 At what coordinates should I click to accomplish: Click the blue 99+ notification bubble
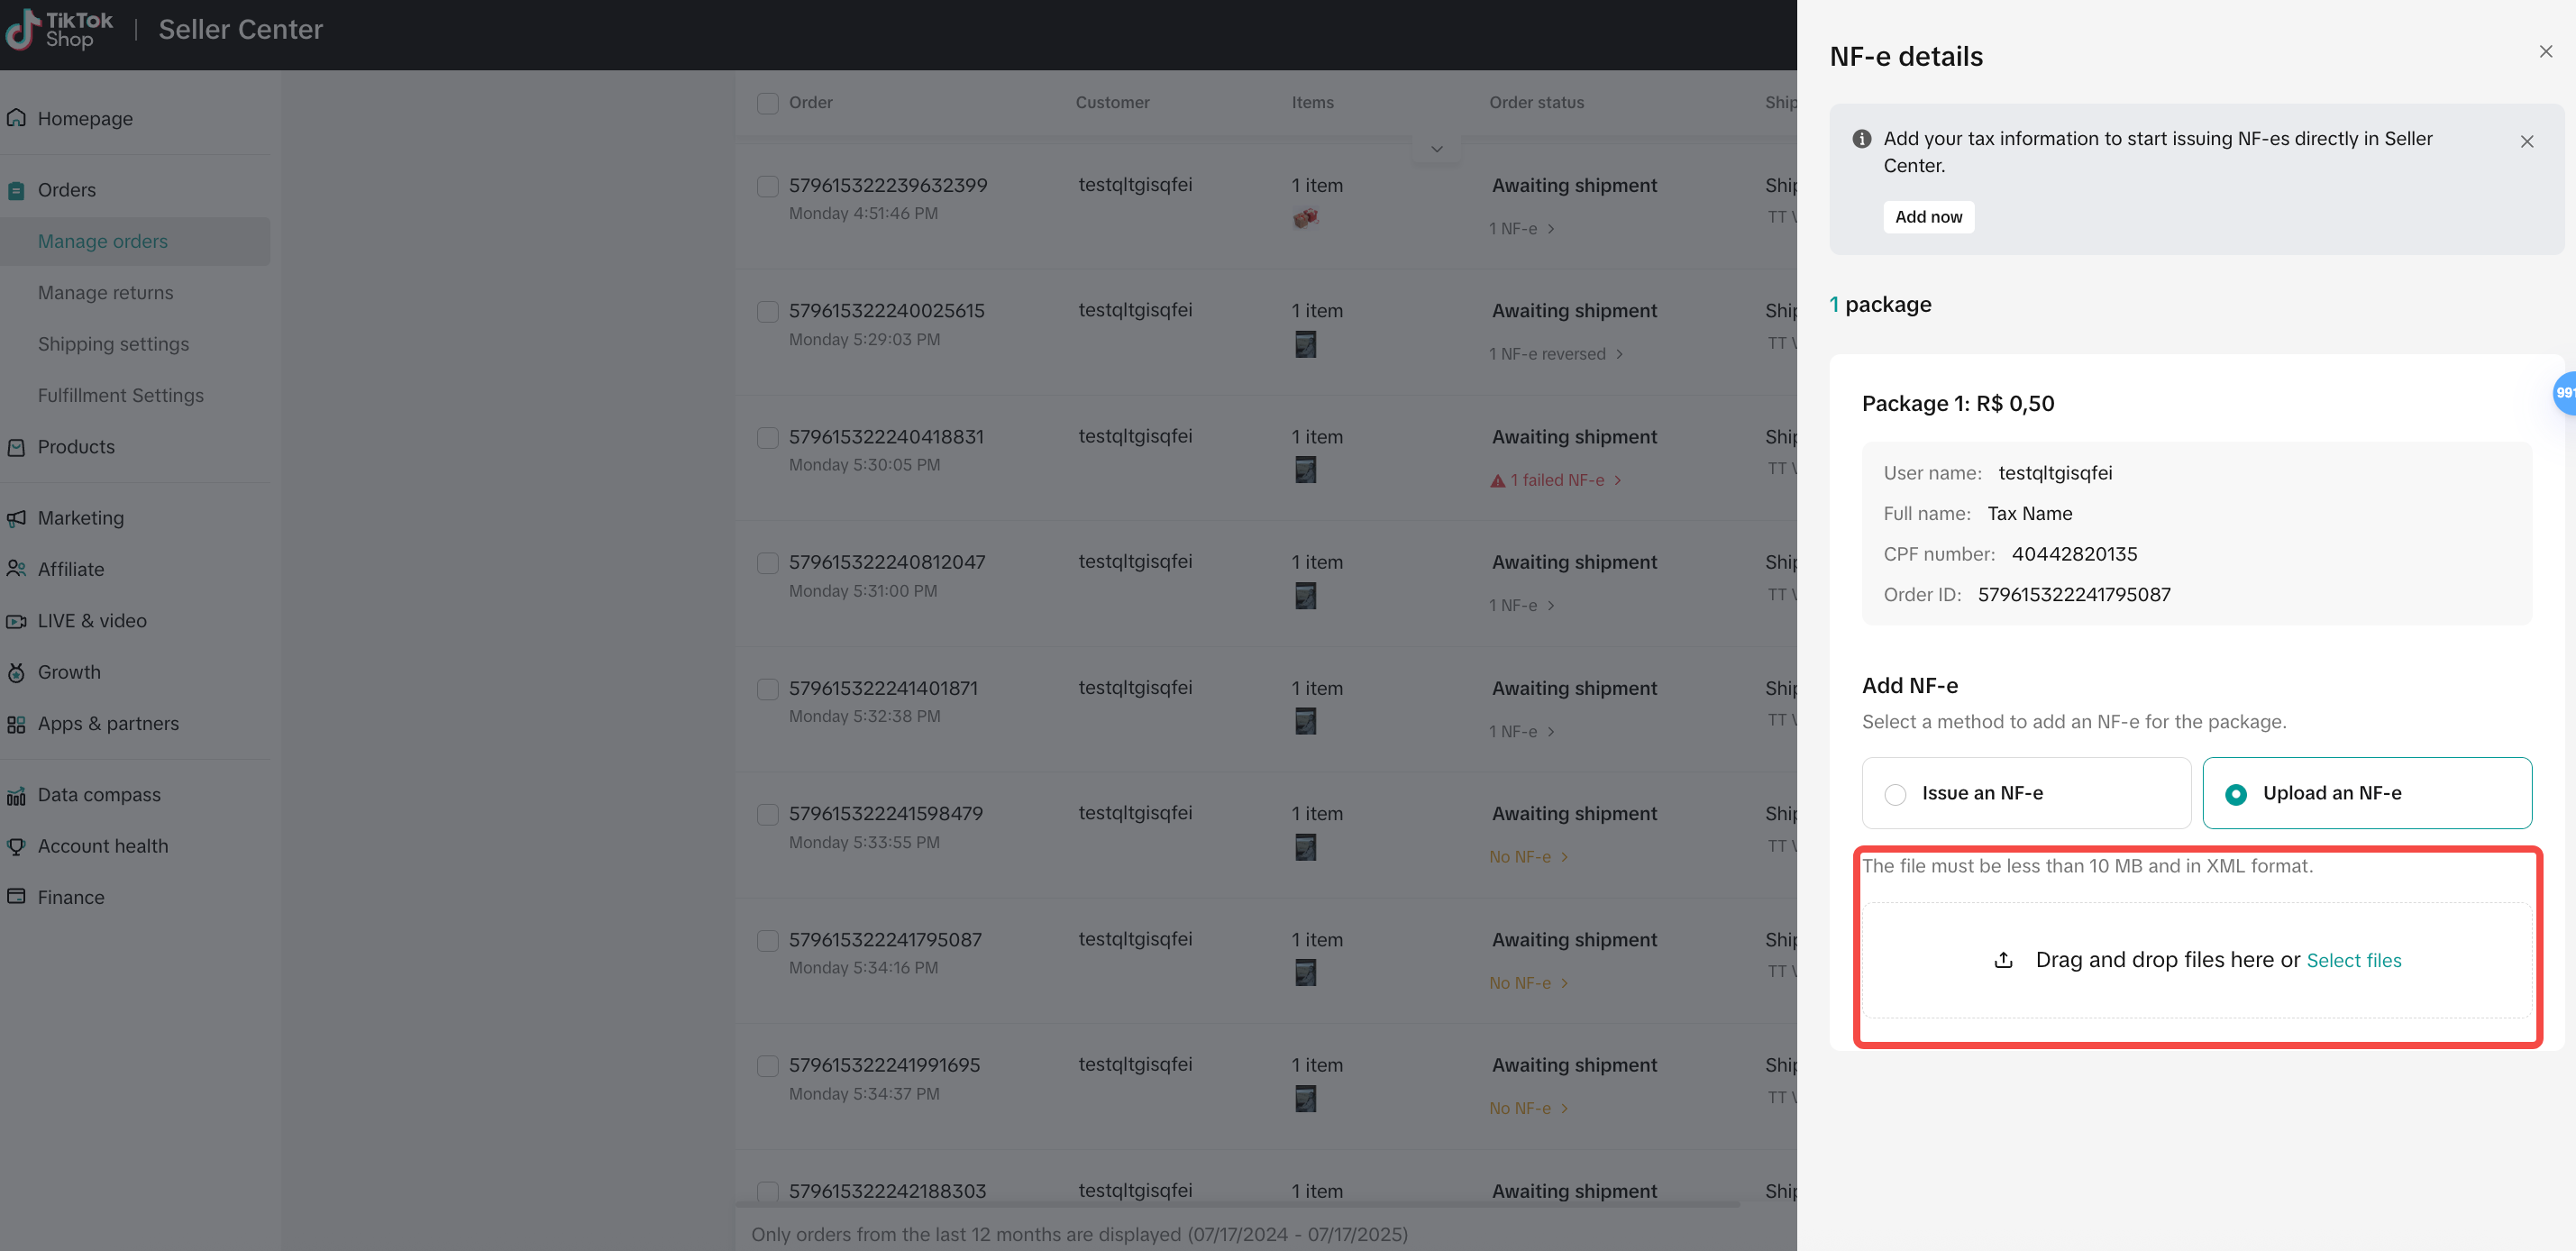pyautogui.click(x=2563, y=393)
